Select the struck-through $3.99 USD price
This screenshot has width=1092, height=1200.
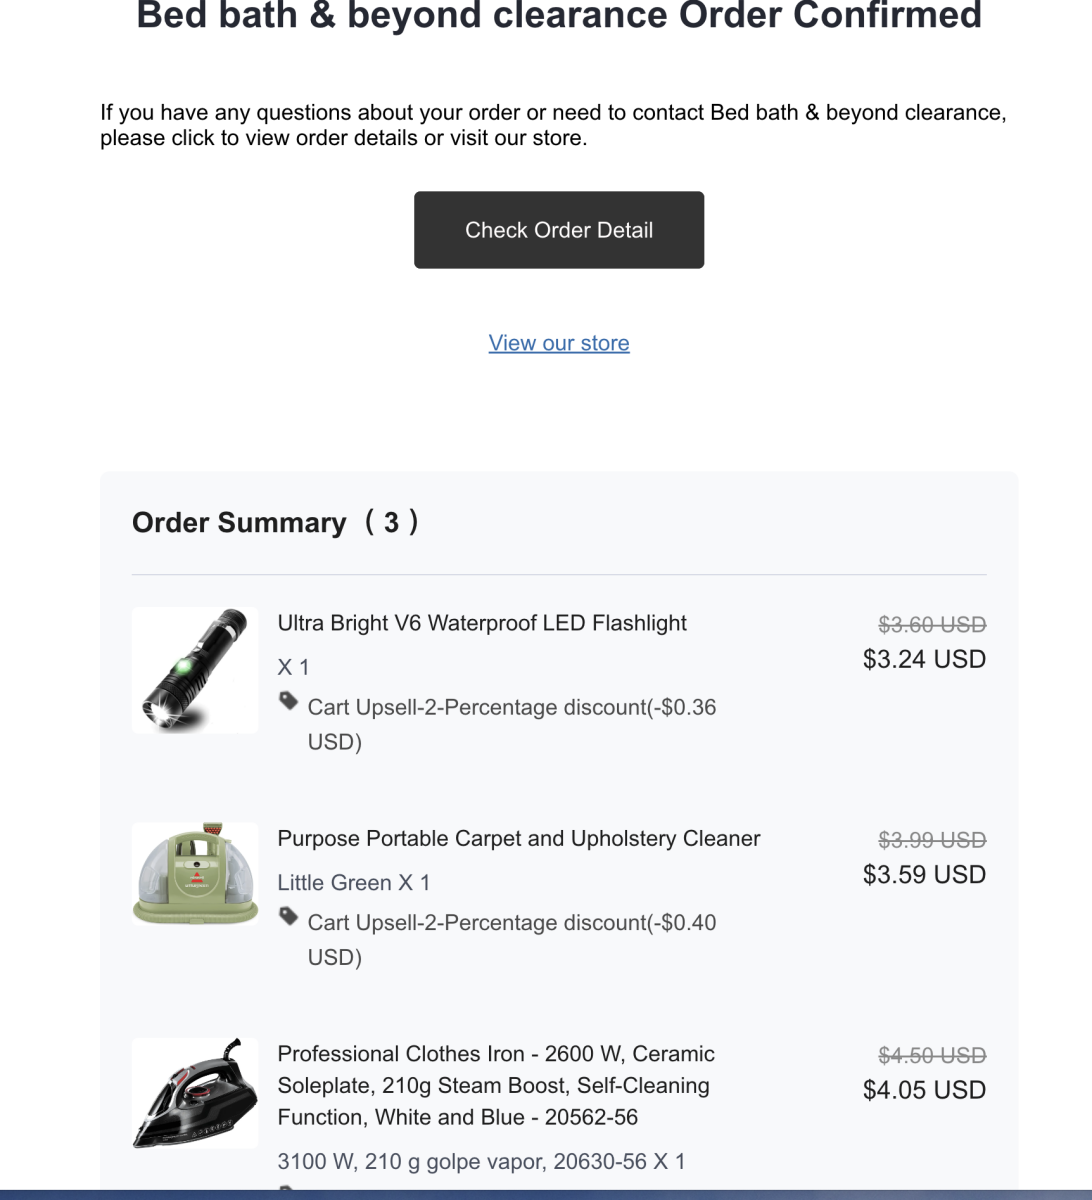coord(932,840)
